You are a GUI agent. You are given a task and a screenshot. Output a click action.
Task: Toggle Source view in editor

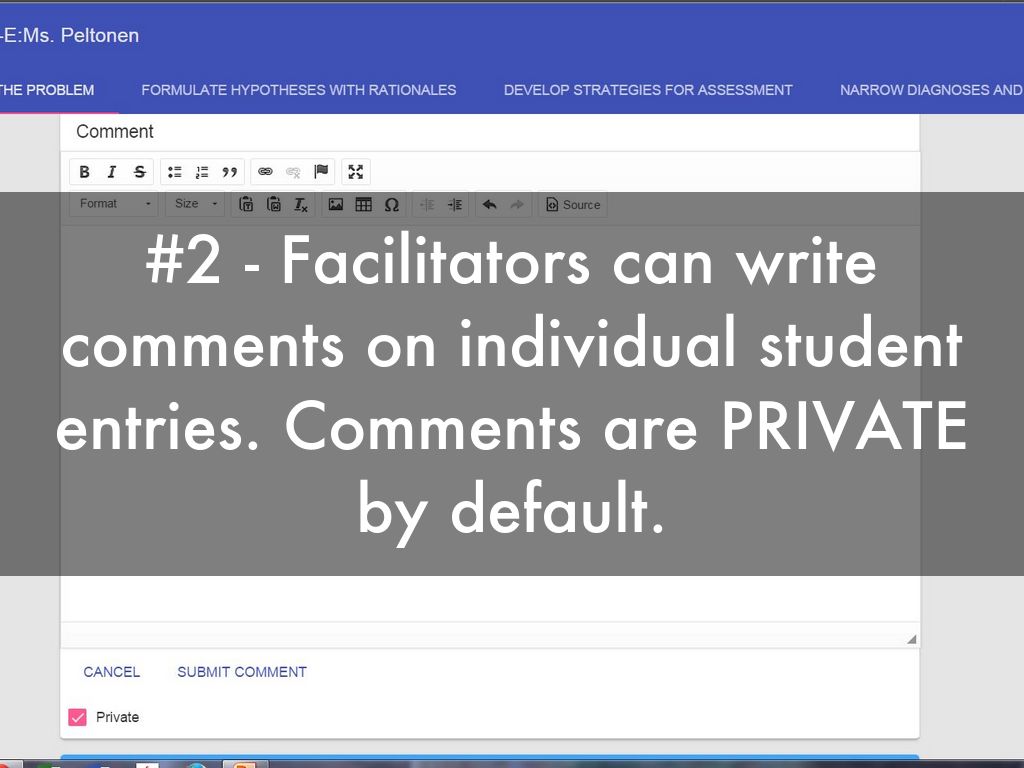pyautogui.click(x=573, y=204)
